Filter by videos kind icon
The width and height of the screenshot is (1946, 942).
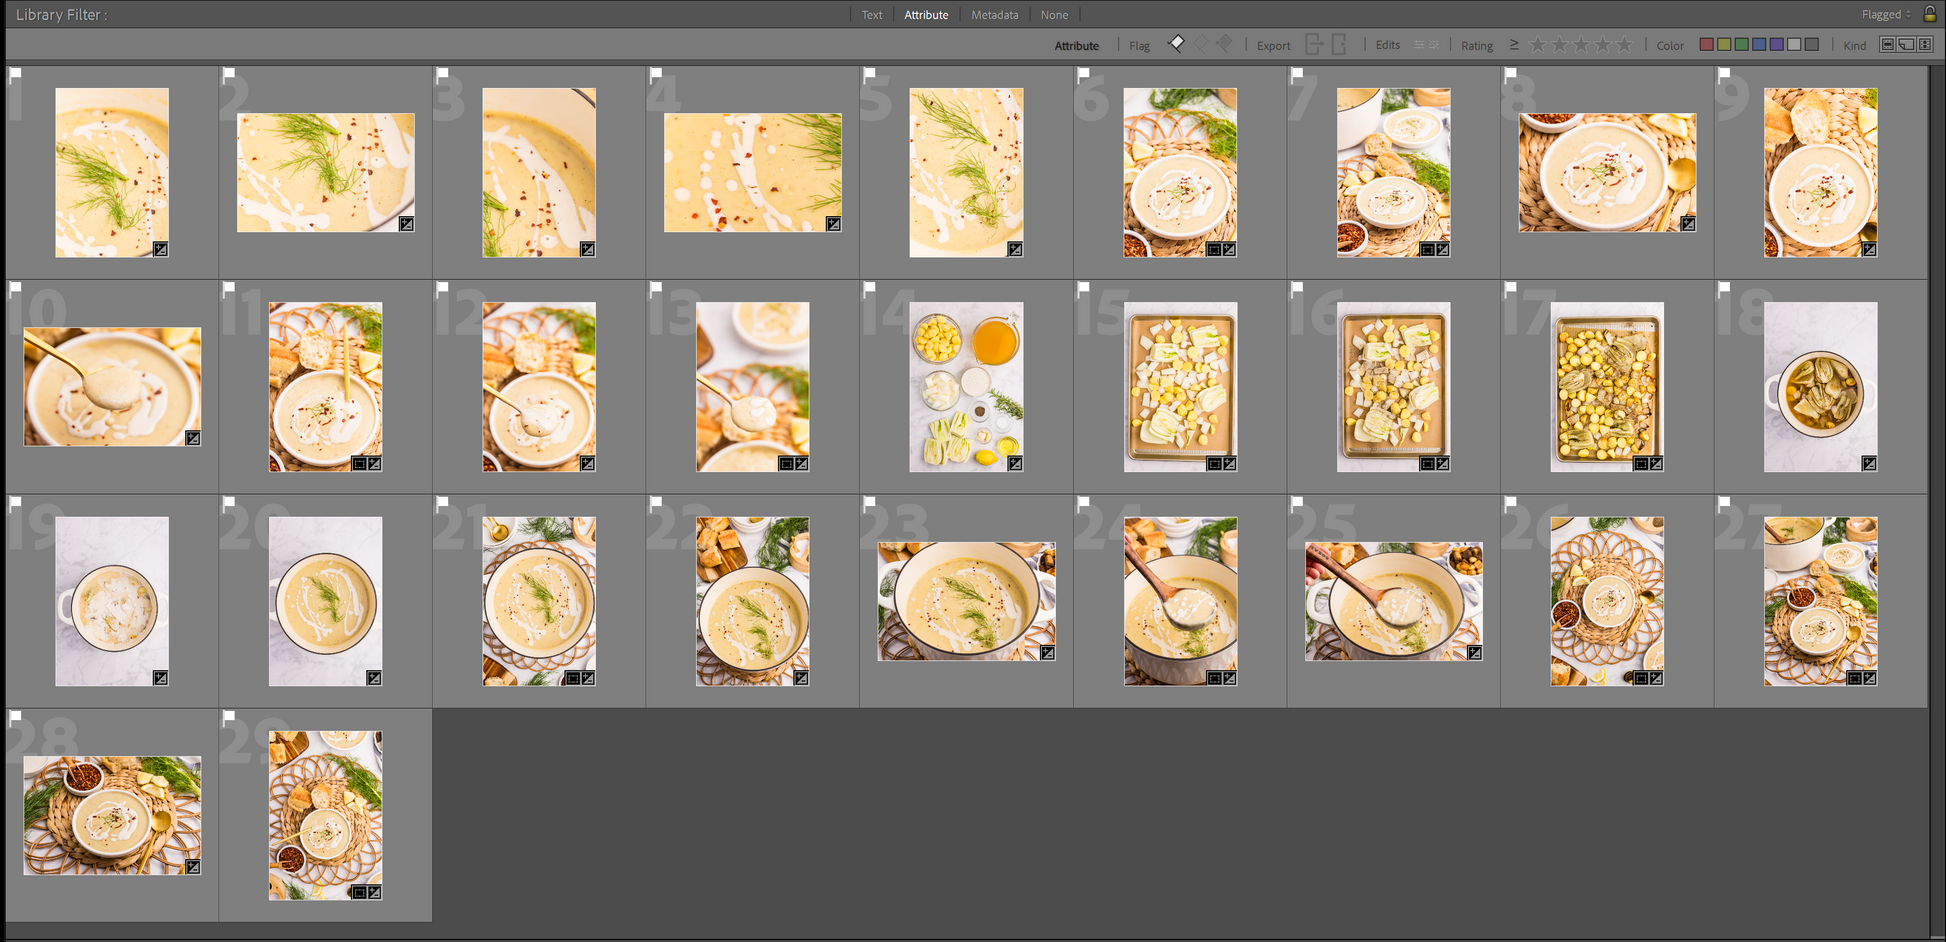tap(1925, 45)
